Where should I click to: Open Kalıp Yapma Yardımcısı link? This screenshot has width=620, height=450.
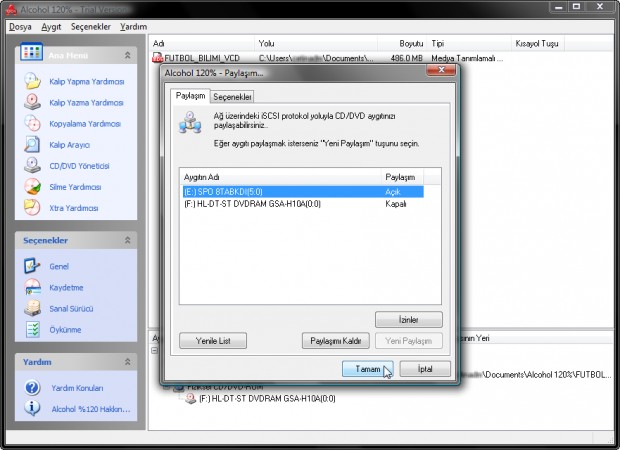click(87, 81)
